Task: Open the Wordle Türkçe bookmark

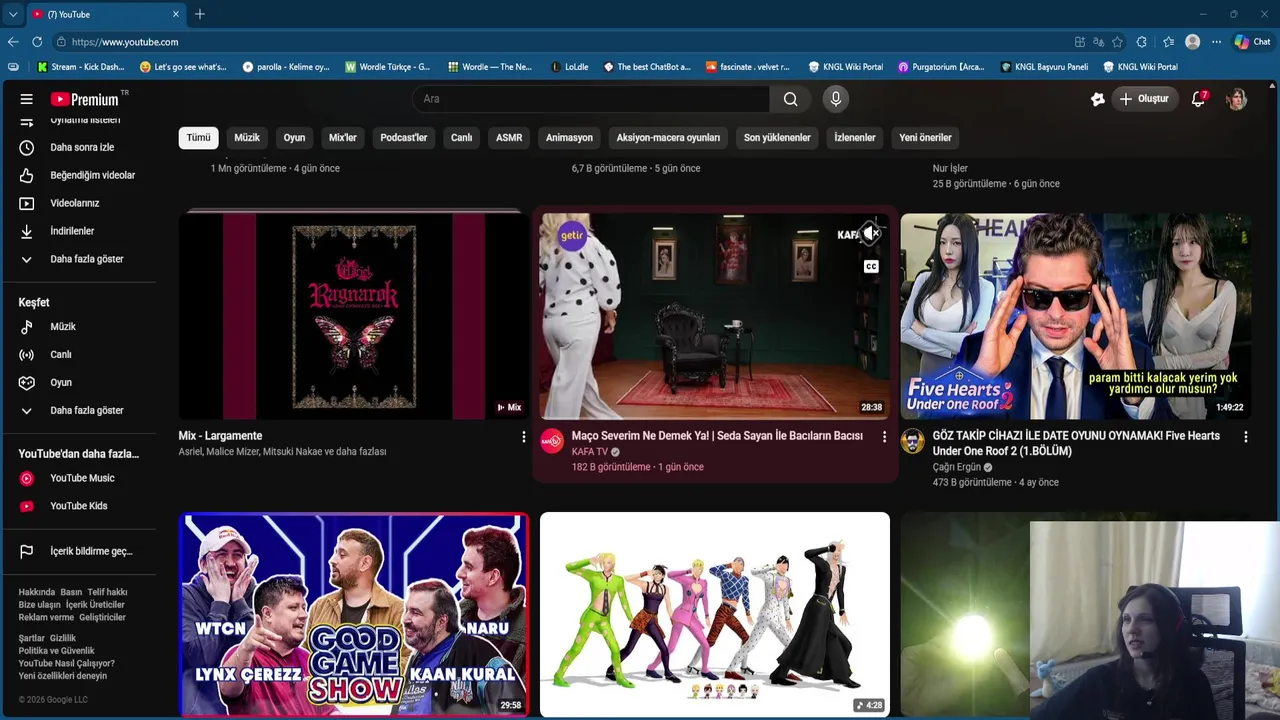Action: [387, 67]
